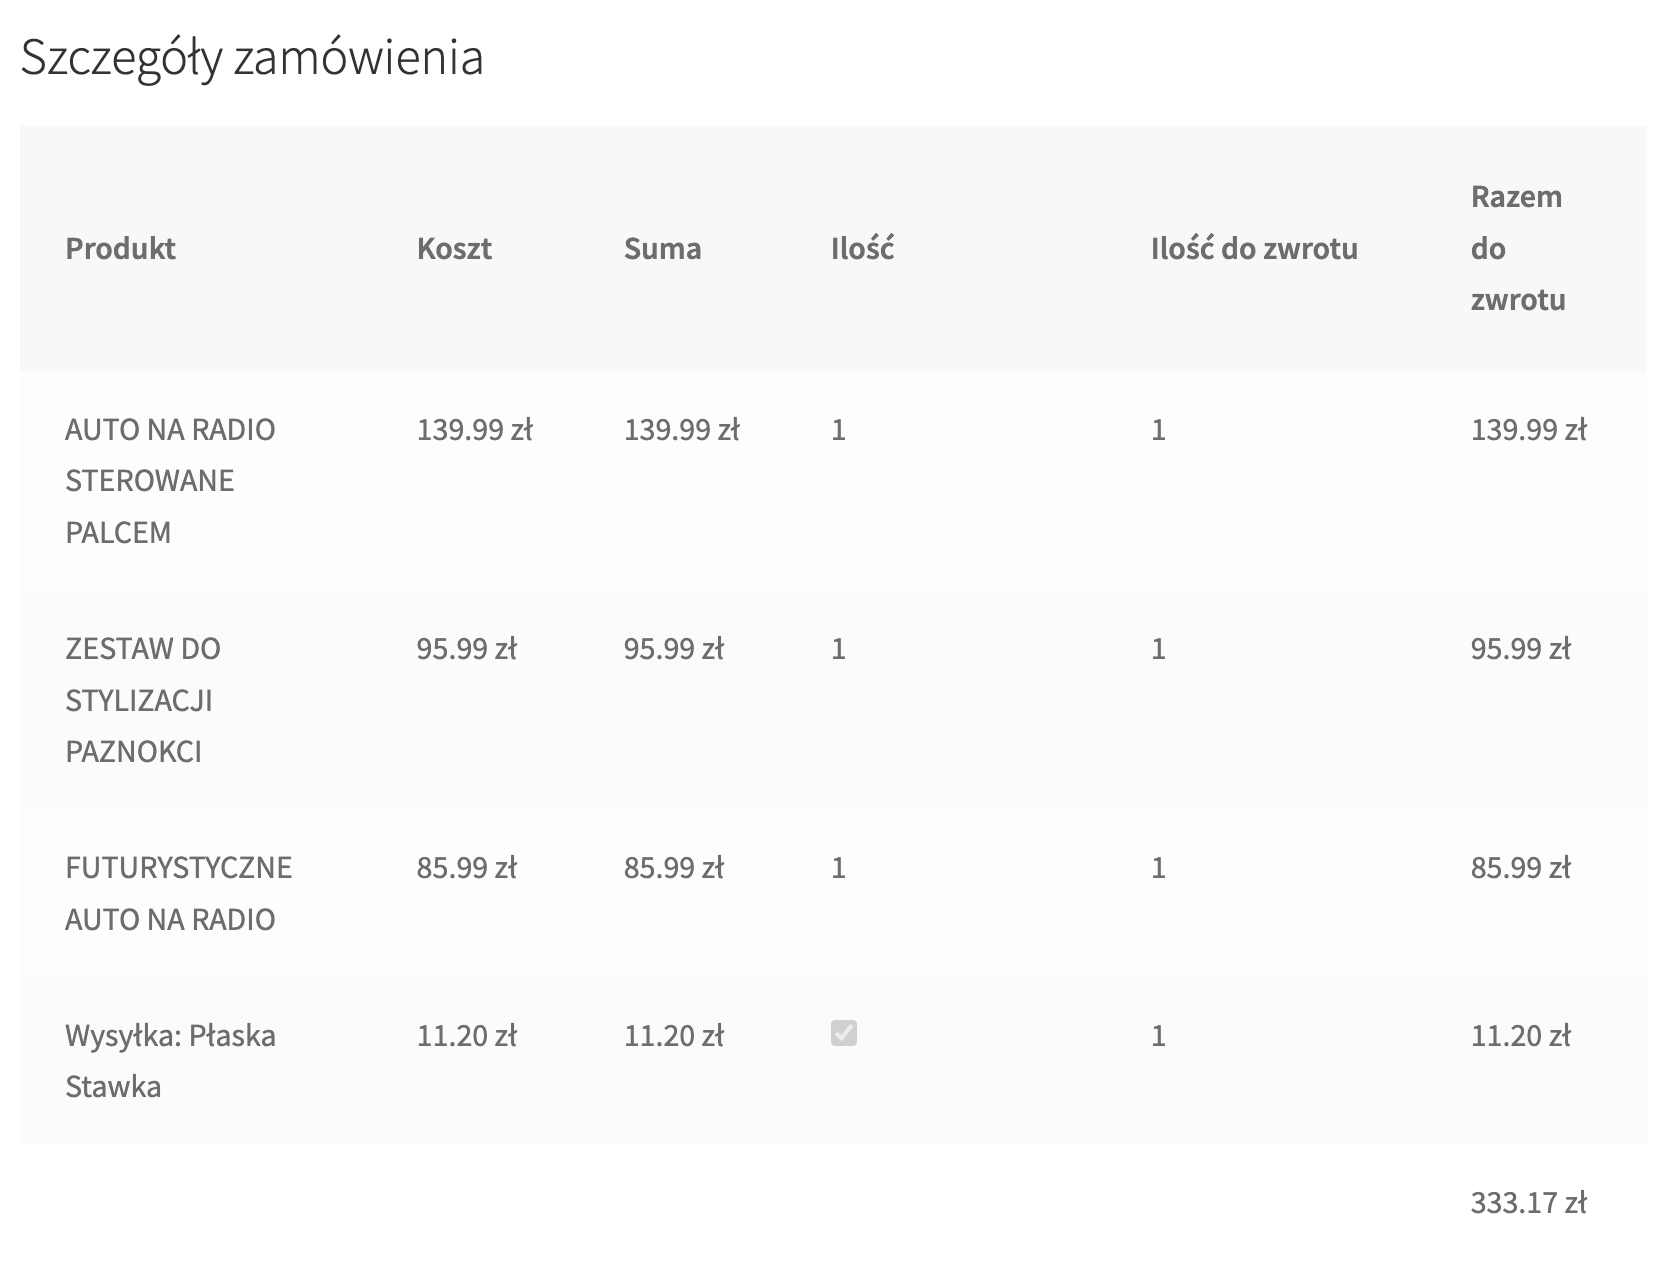Click the Suma column header
The image size is (1656, 1262).
pyautogui.click(x=662, y=248)
